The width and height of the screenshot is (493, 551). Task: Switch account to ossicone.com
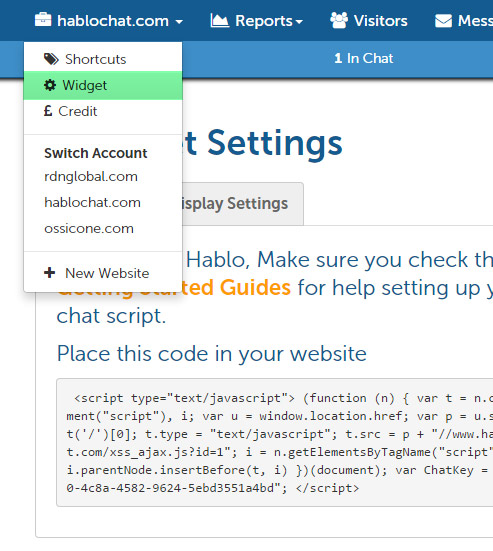click(x=89, y=229)
